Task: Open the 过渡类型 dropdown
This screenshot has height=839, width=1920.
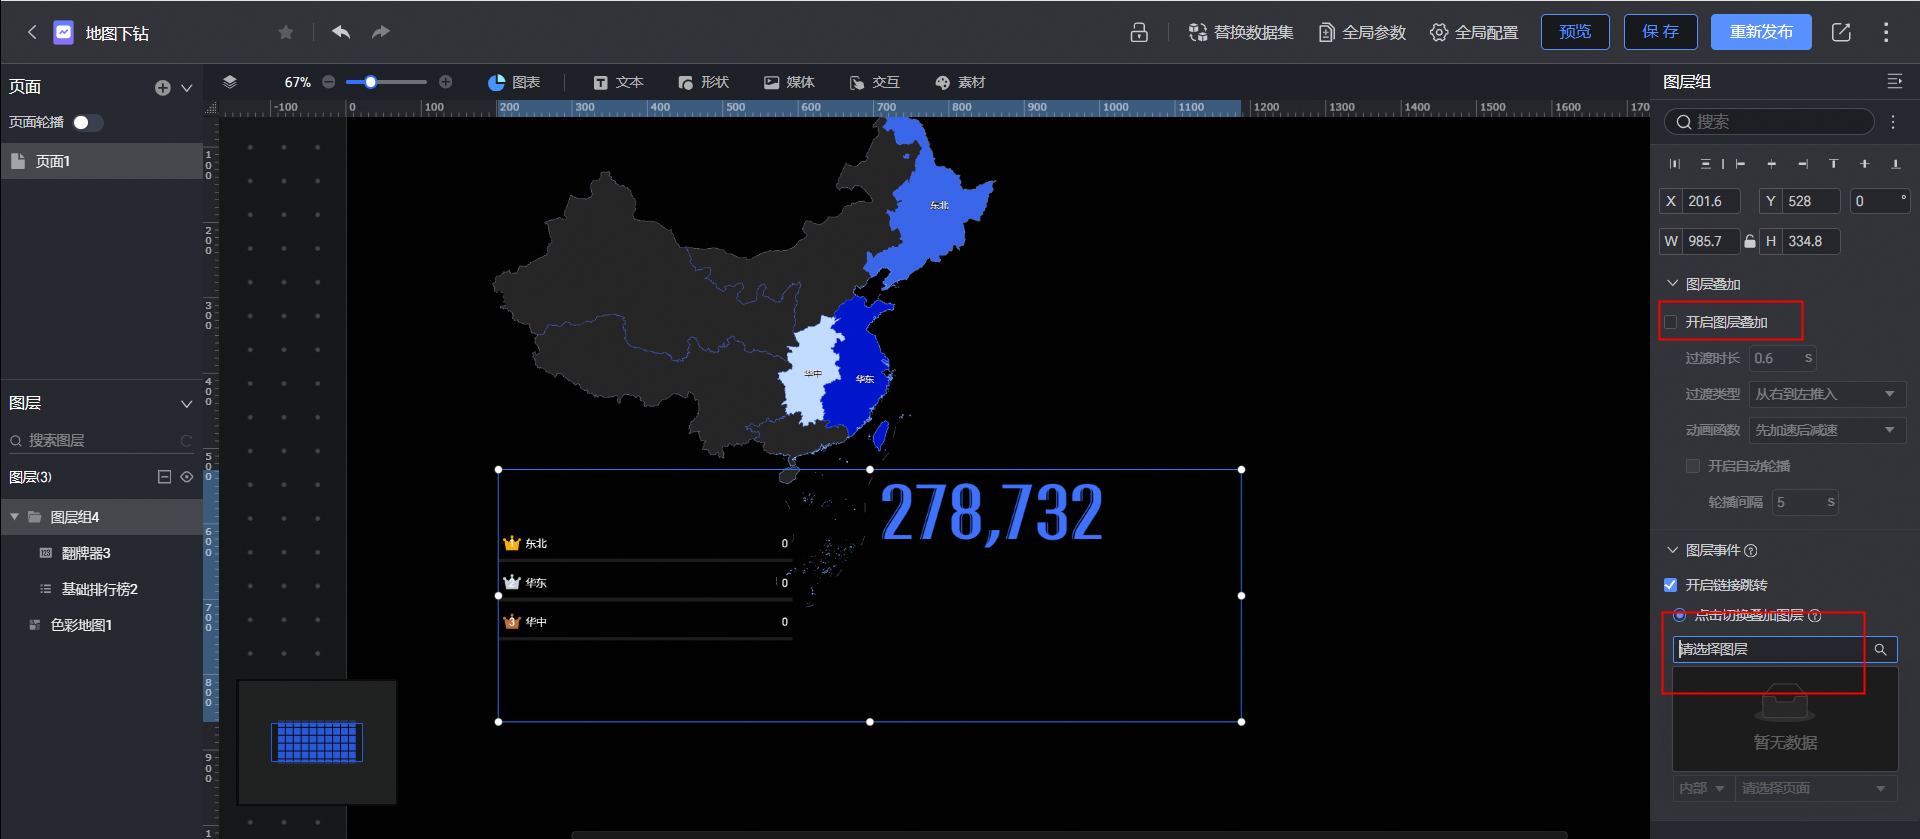Action: [x=1826, y=394]
